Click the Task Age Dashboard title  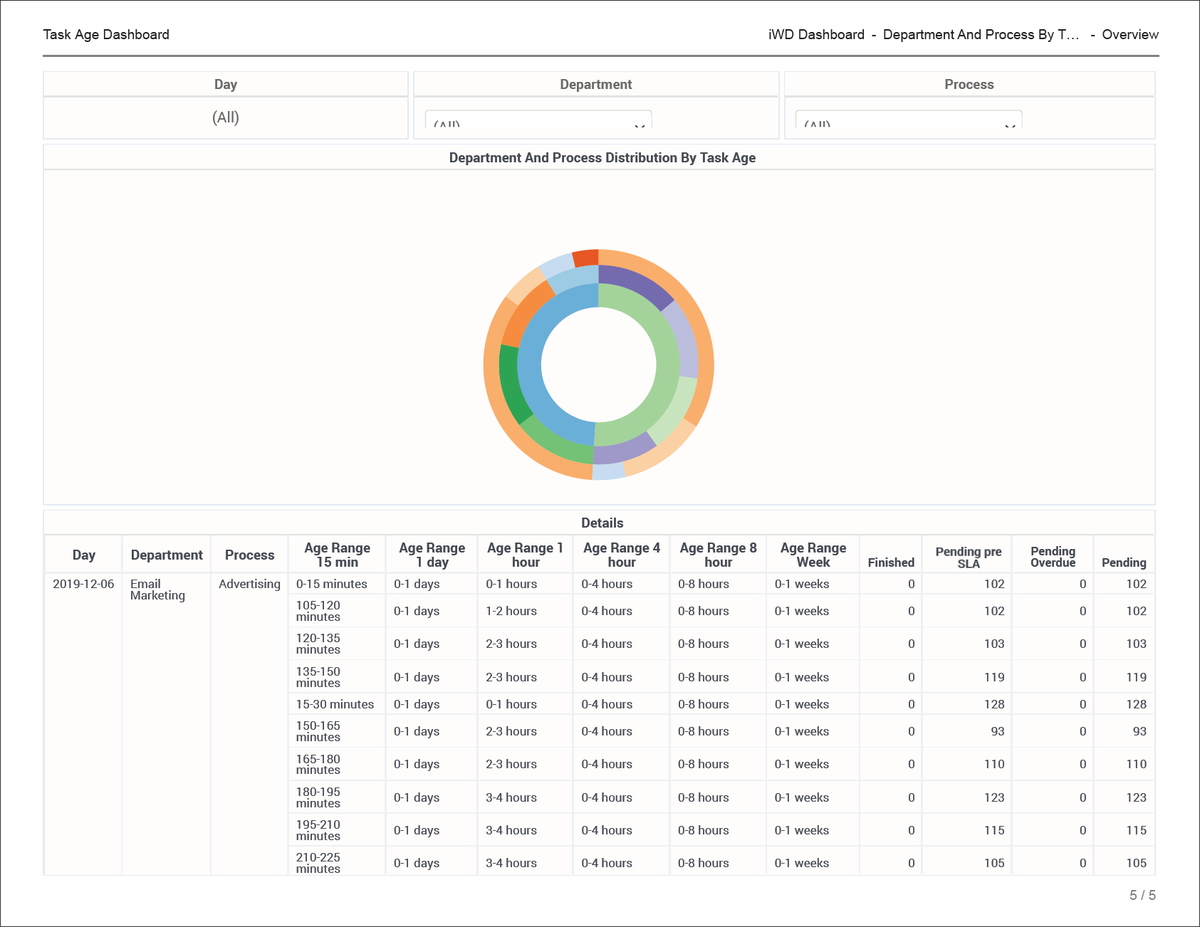point(106,34)
